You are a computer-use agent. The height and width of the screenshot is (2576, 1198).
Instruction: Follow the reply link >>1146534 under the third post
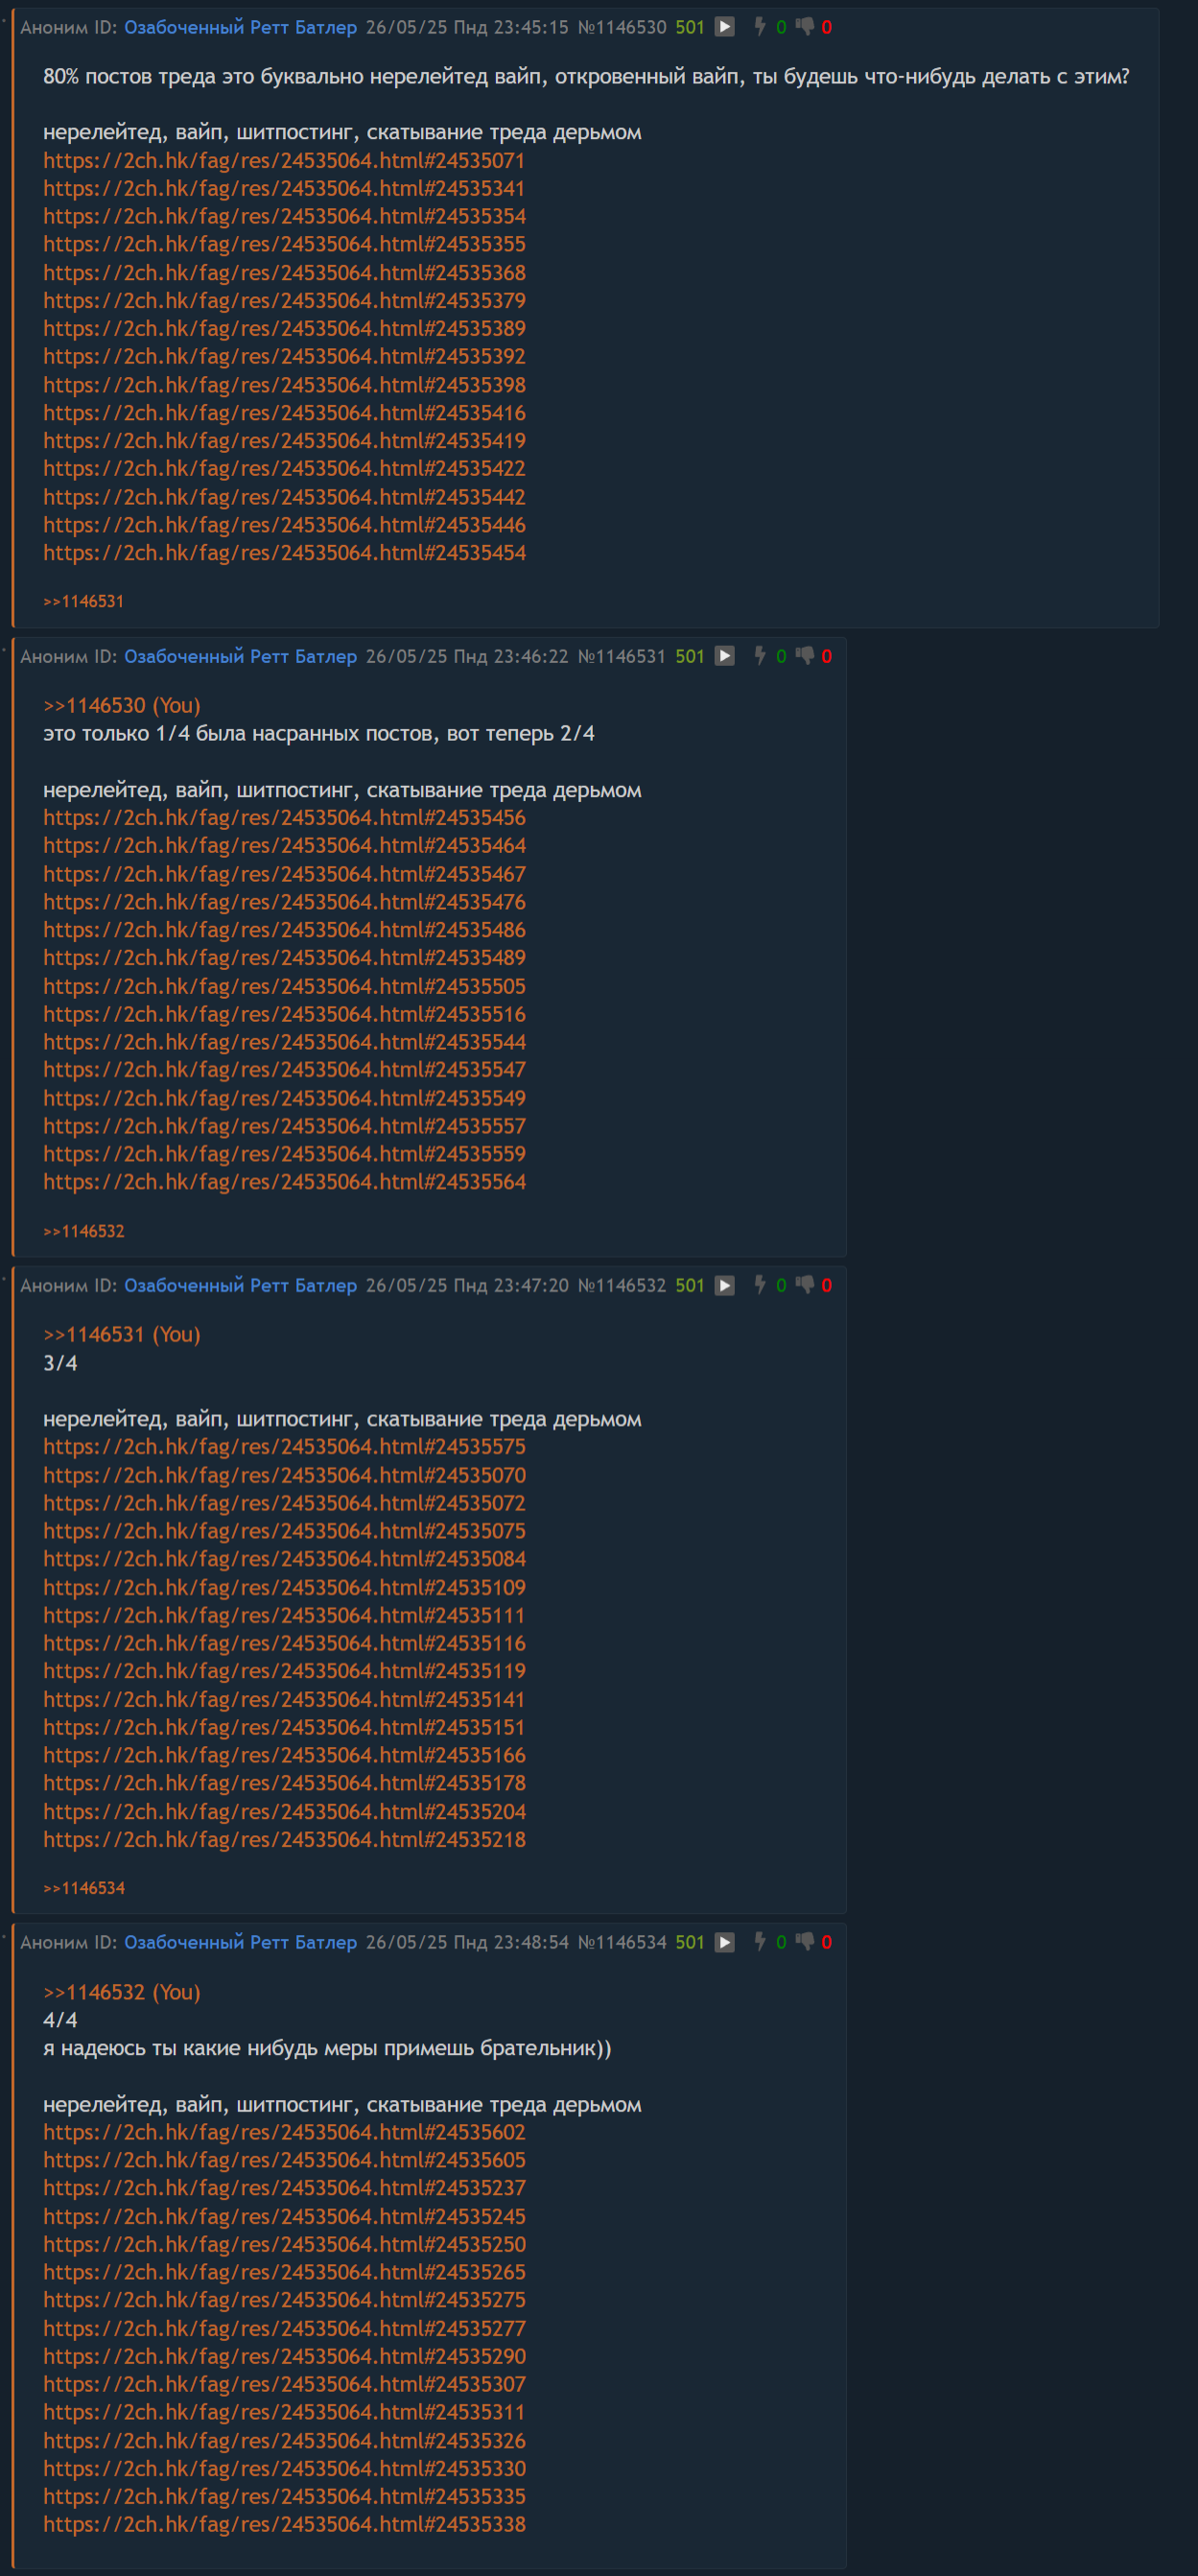pos(84,1888)
